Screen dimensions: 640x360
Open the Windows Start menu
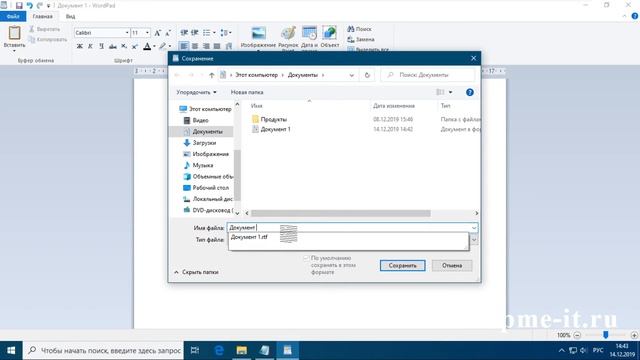click(x=11, y=350)
